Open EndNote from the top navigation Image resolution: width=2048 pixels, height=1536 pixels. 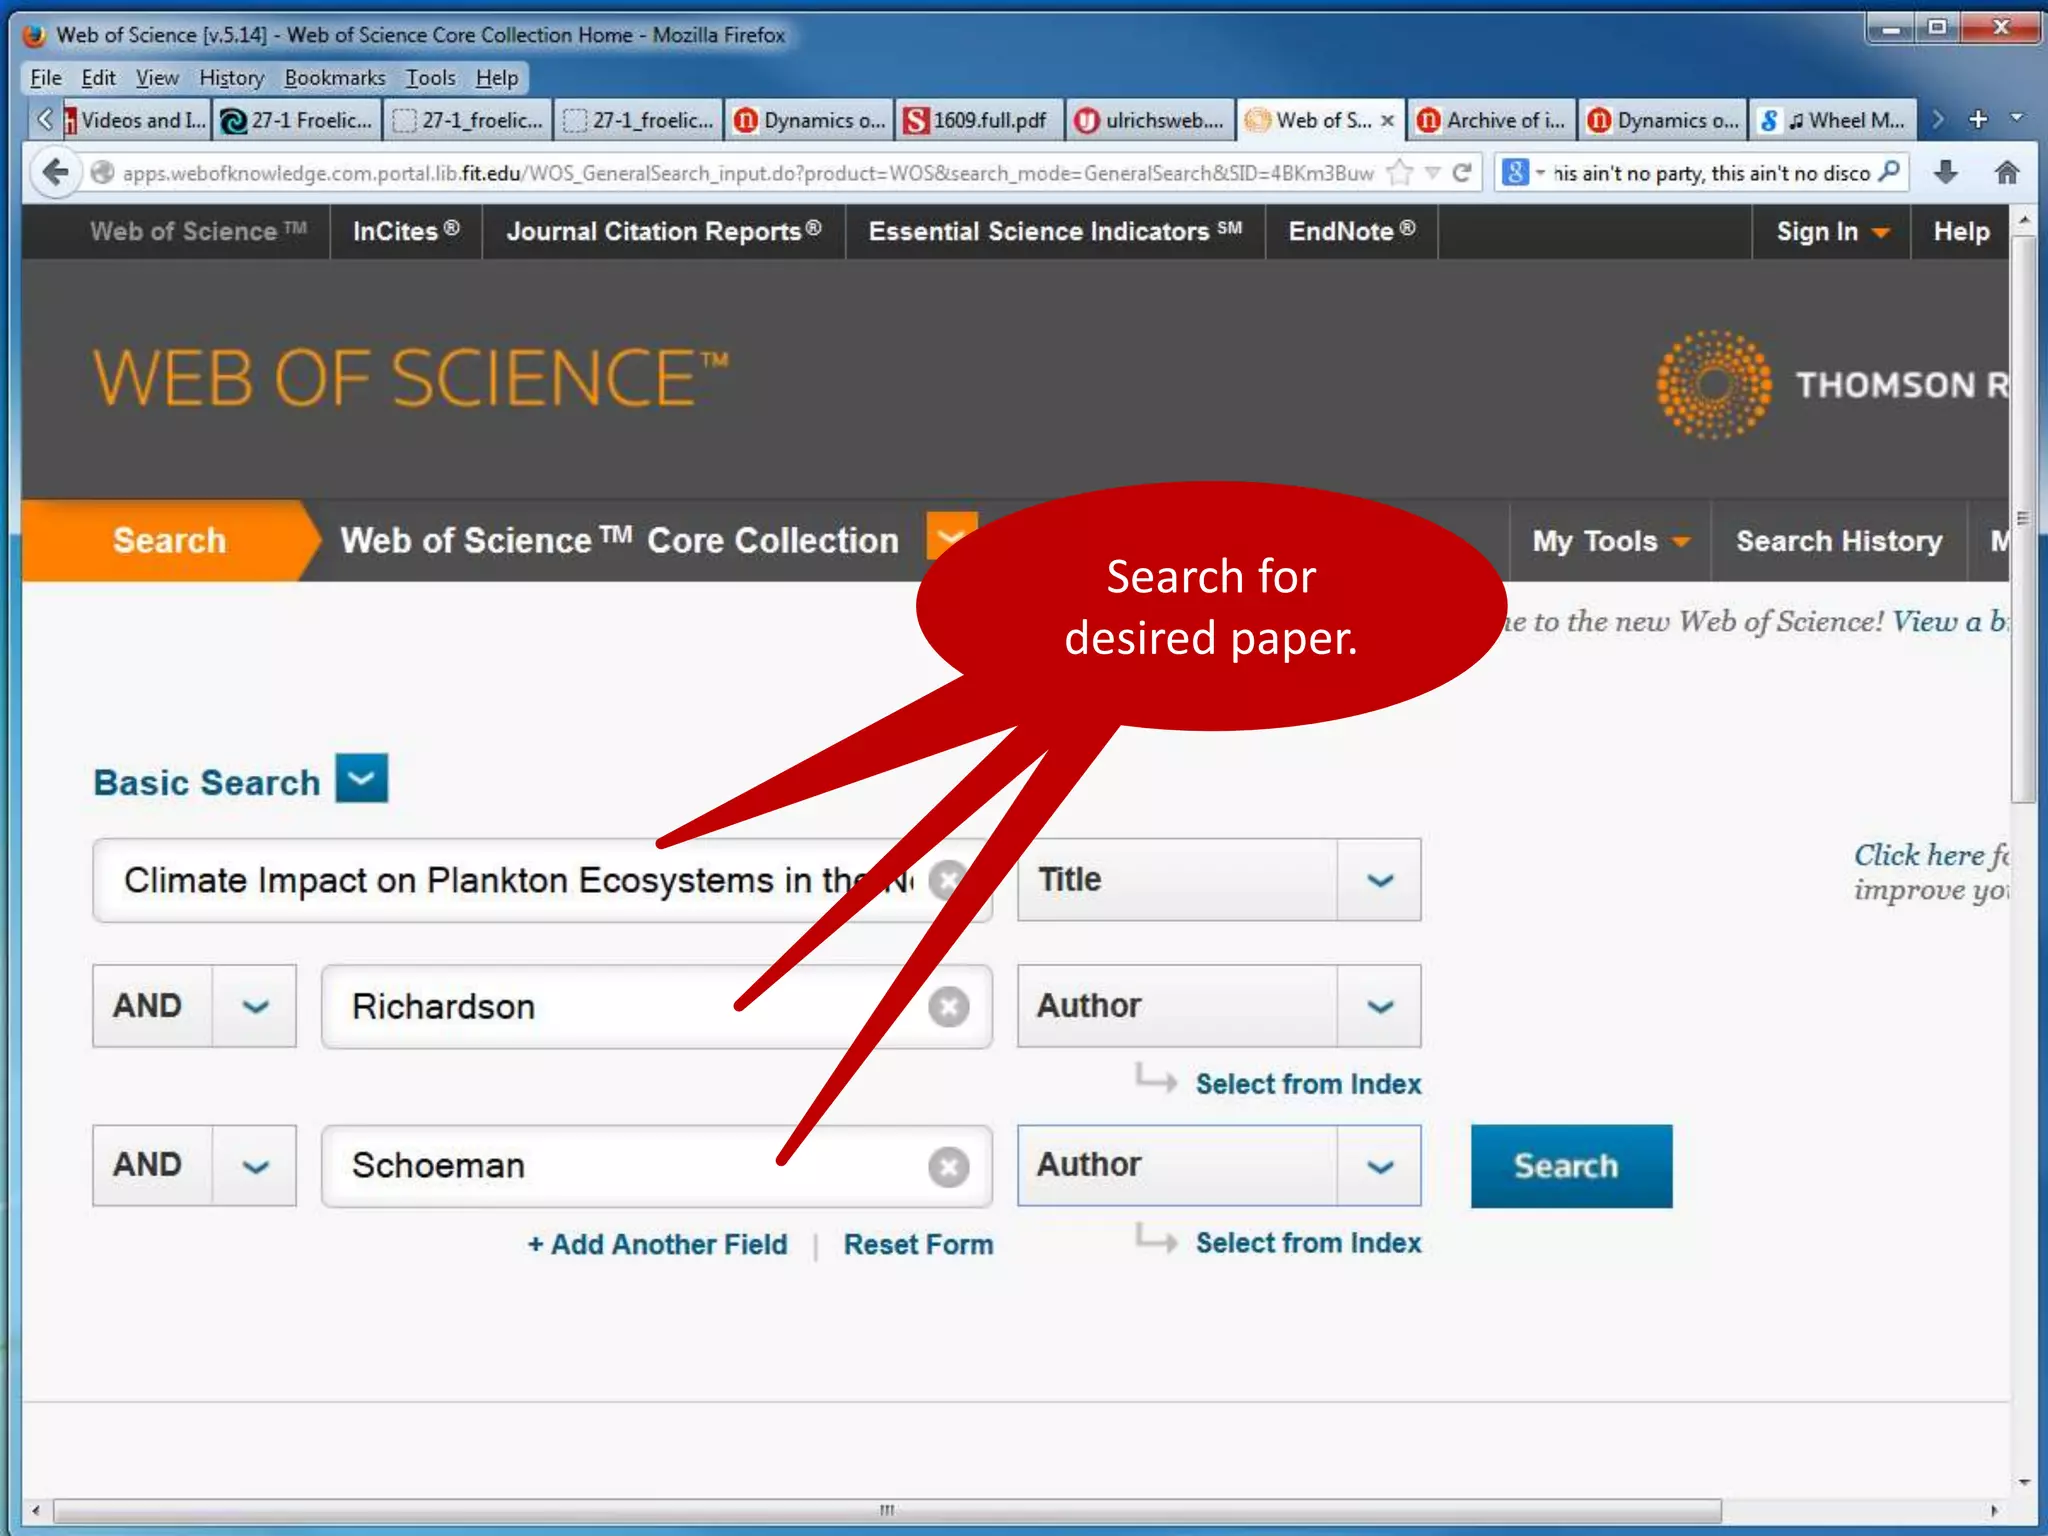point(1351,232)
